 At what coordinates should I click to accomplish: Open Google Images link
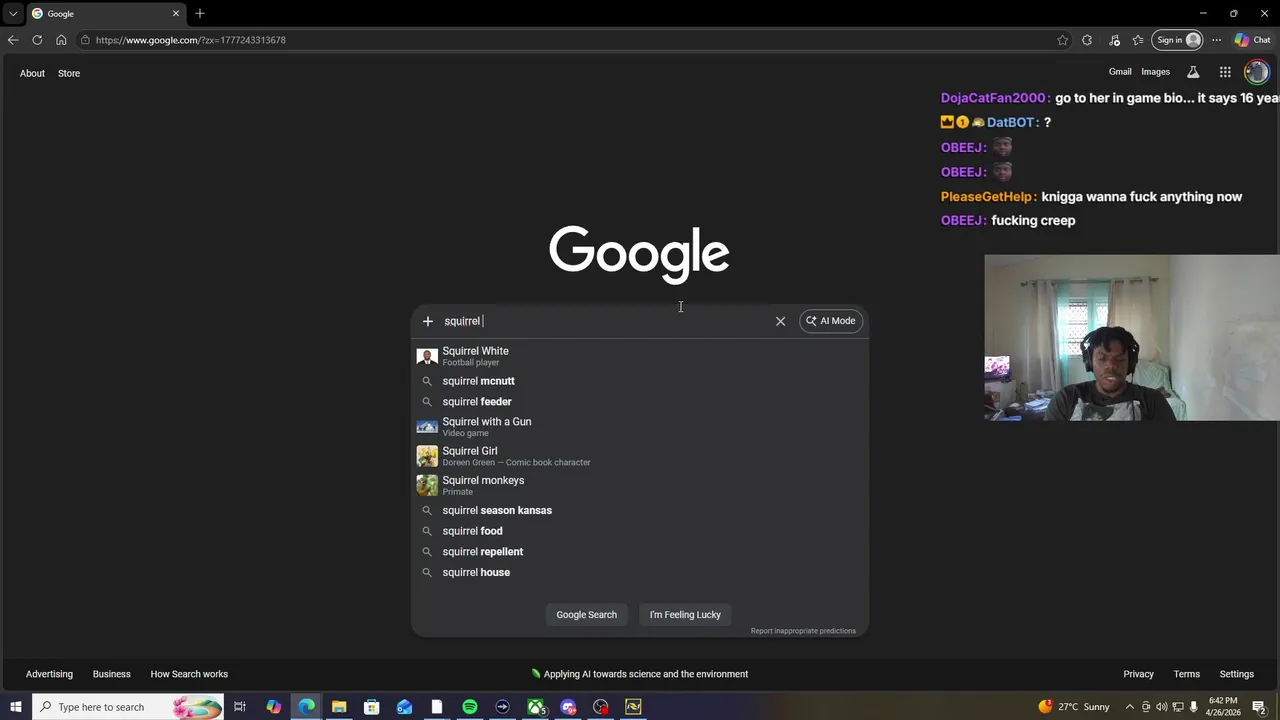click(x=1156, y=72)
